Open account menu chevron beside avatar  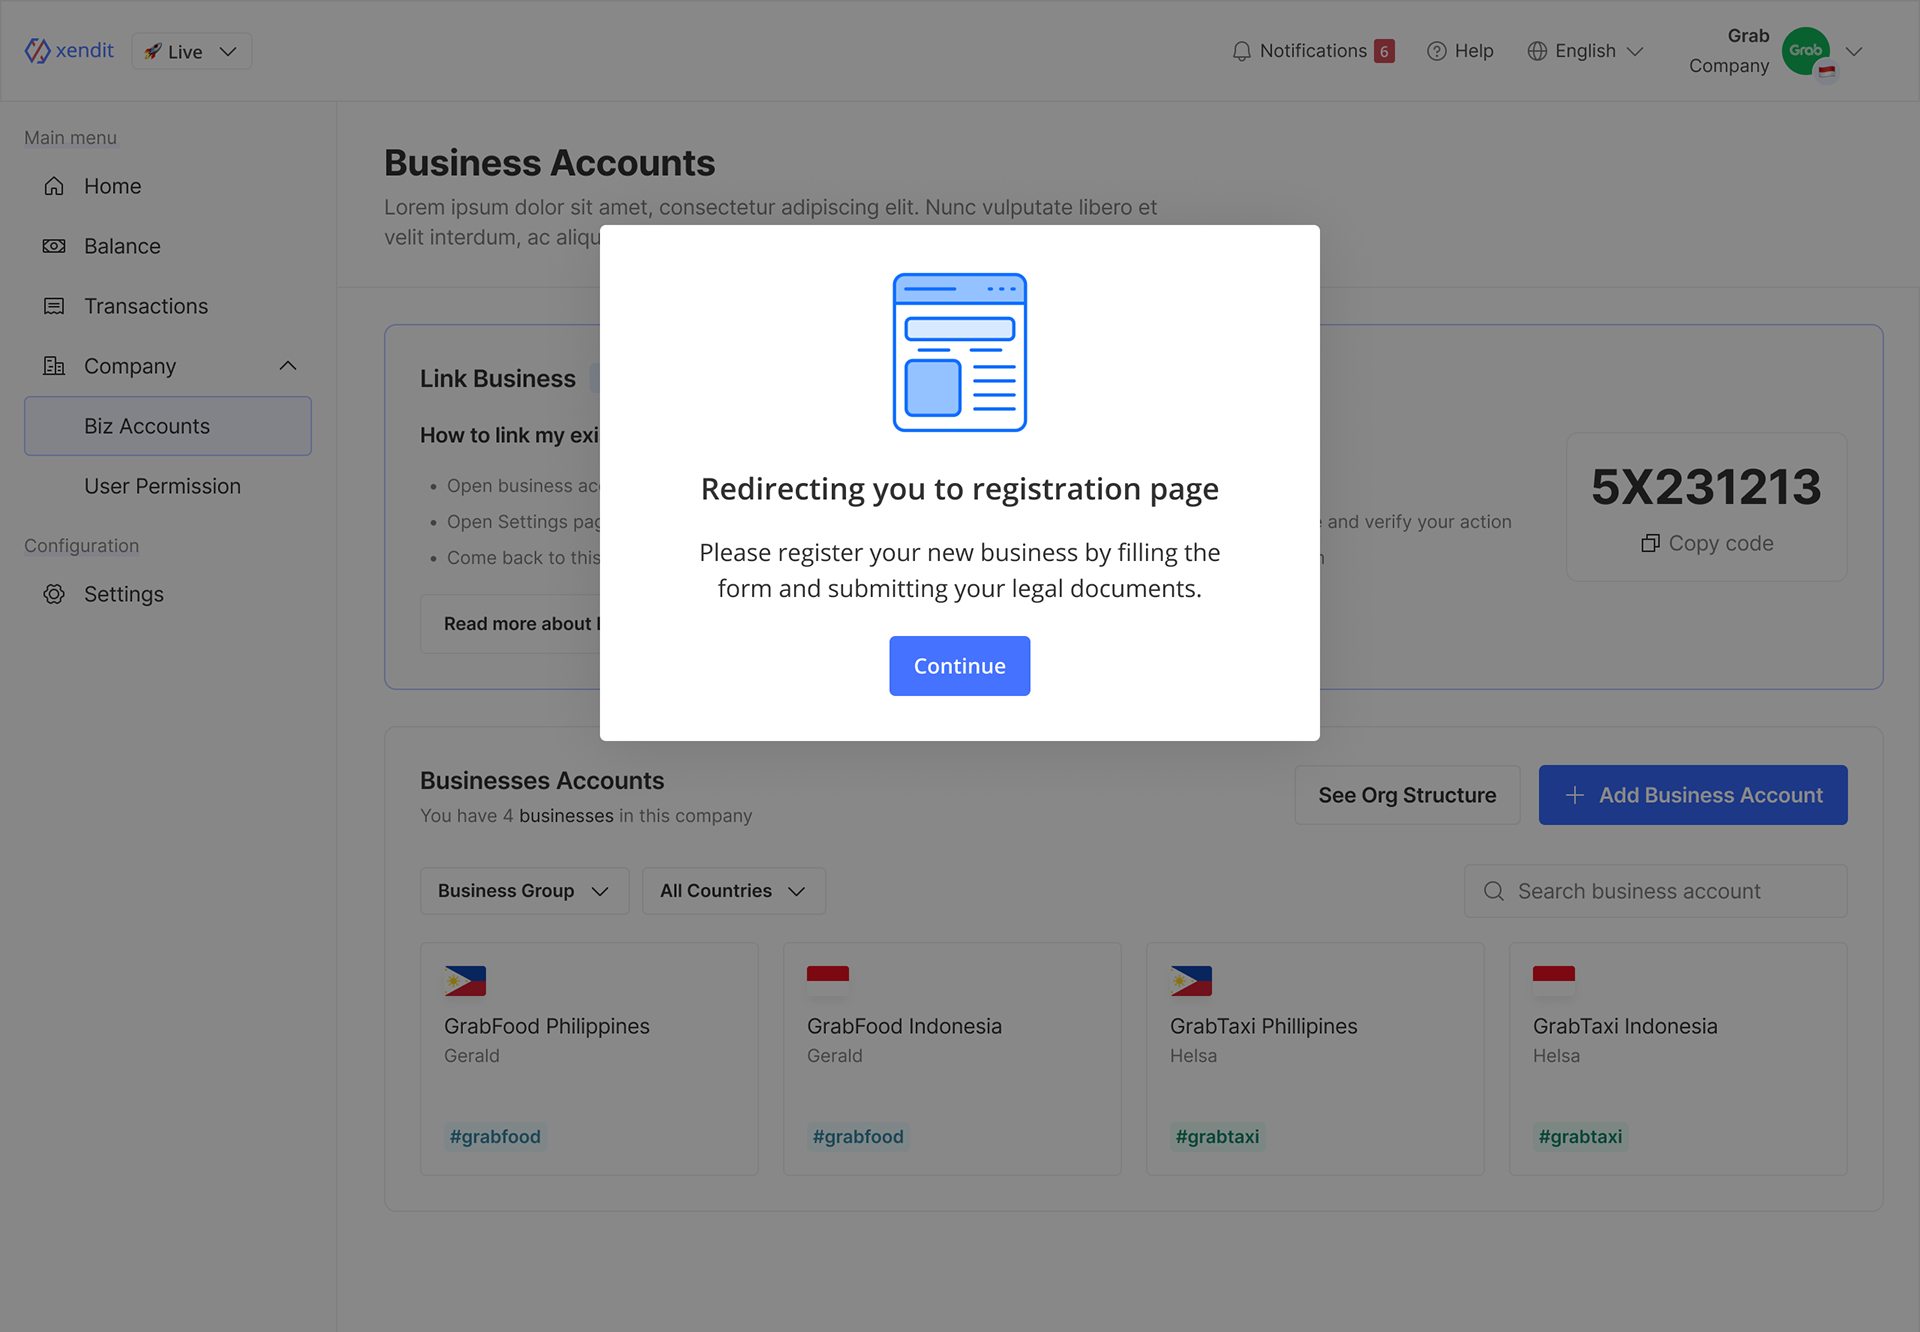pos(1854,51)
